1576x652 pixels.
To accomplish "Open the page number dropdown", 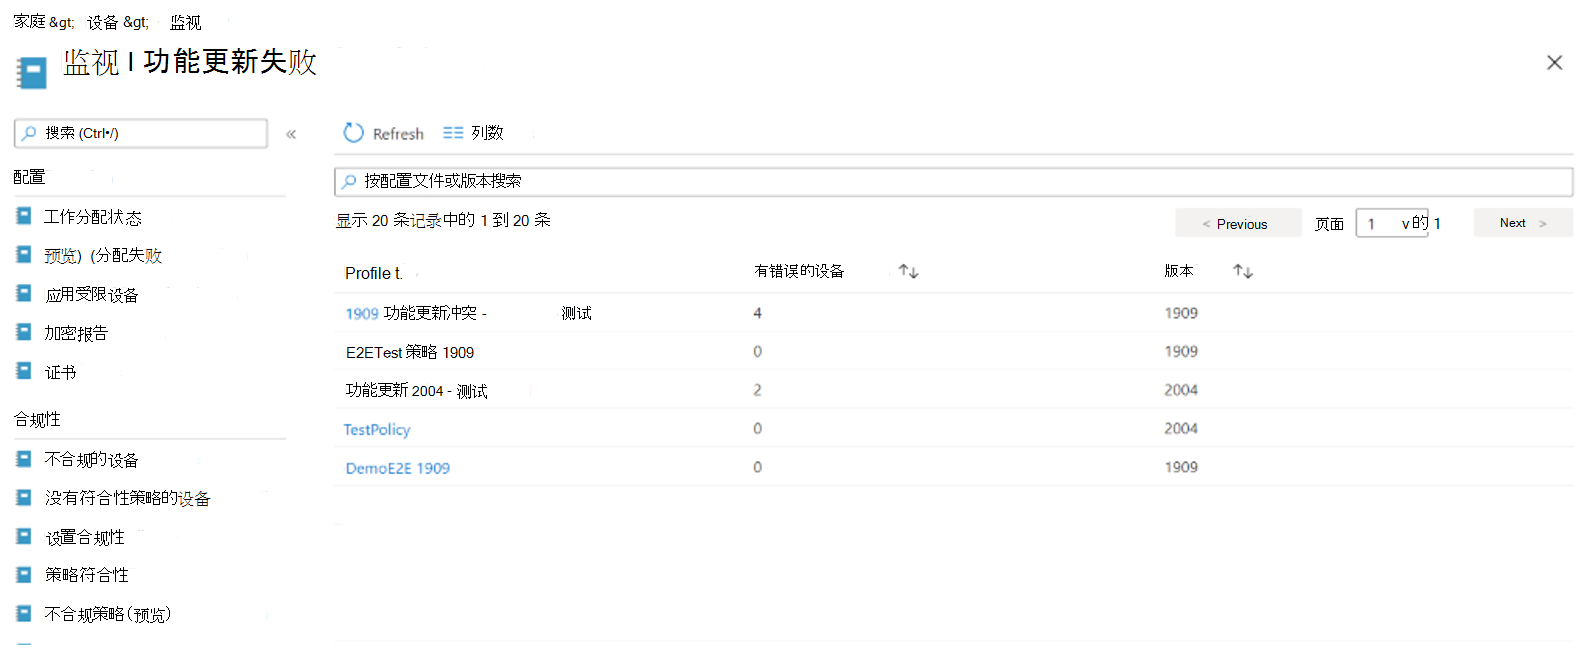I will tap(1391, 223).
